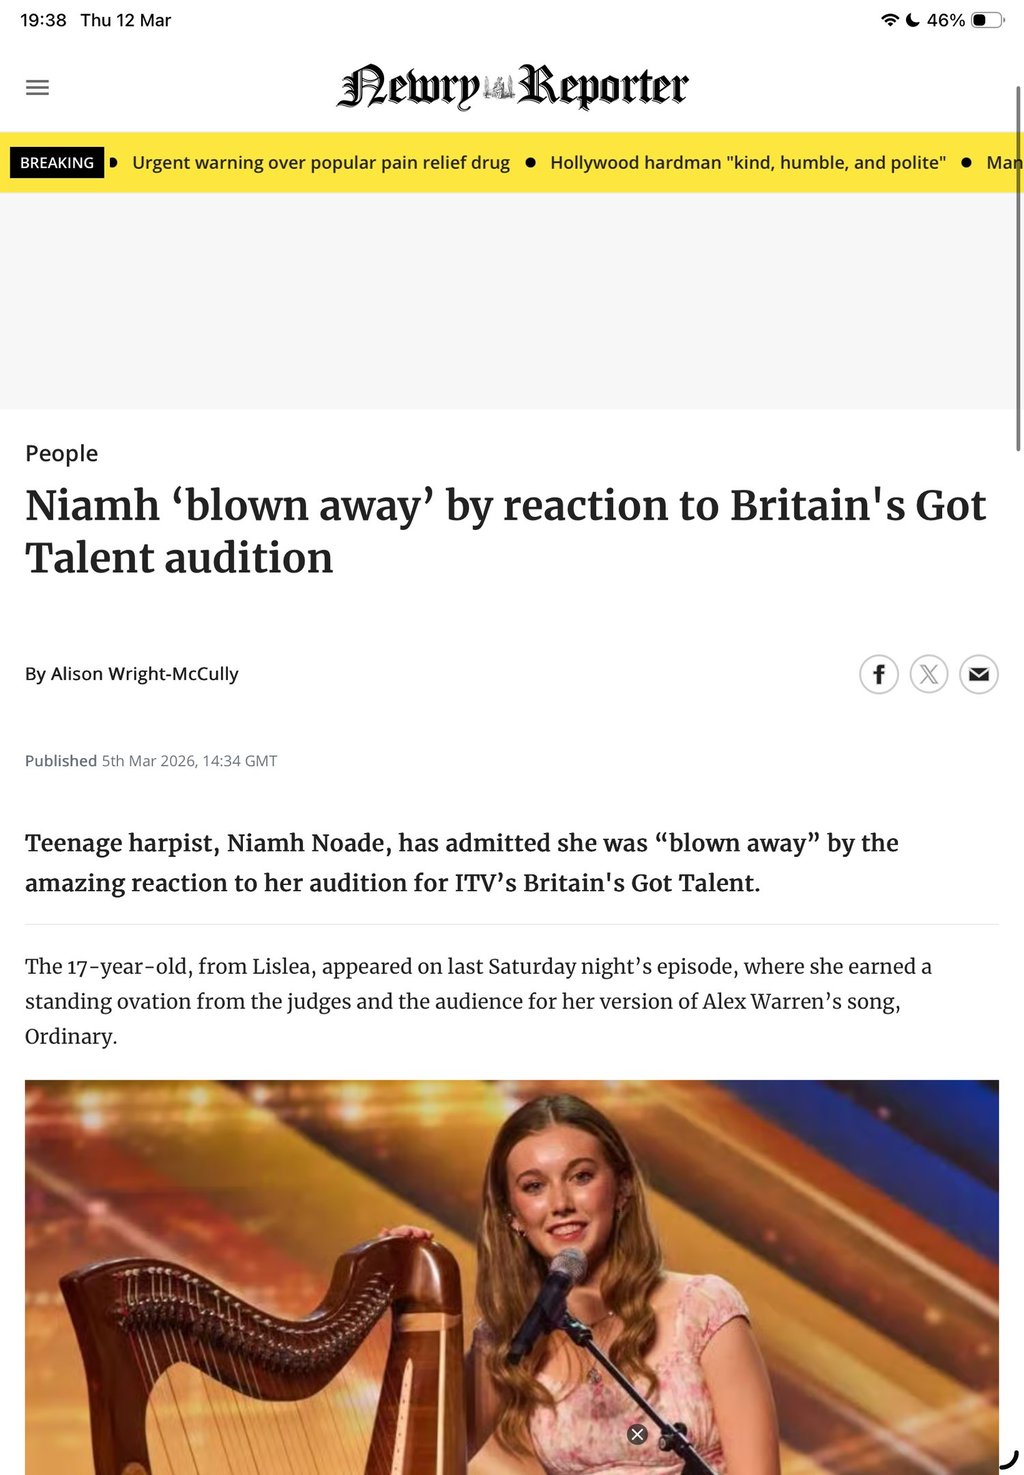Tap the battery indicator in status bar
This screenshot has height=1475, width=1024.
click(x=987, y=20)
